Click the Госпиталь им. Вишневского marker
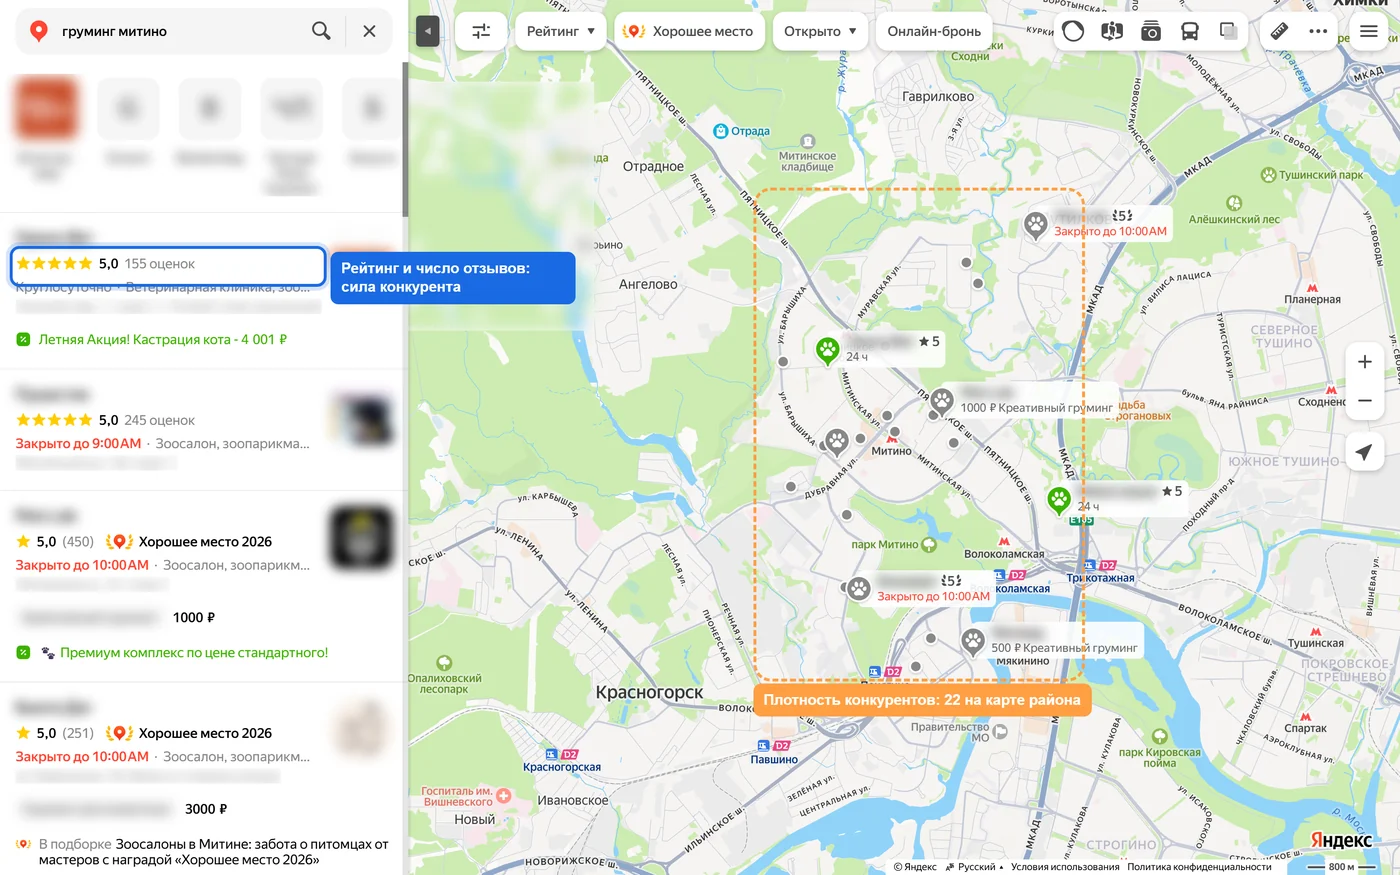 504,796
